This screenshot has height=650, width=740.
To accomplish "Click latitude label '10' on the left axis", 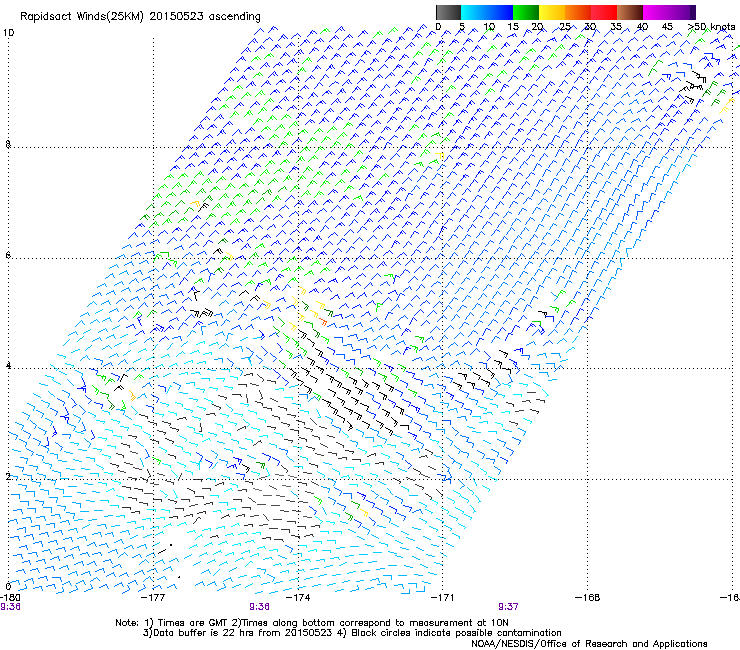I will pyautogui.click(x=9, y=33).
